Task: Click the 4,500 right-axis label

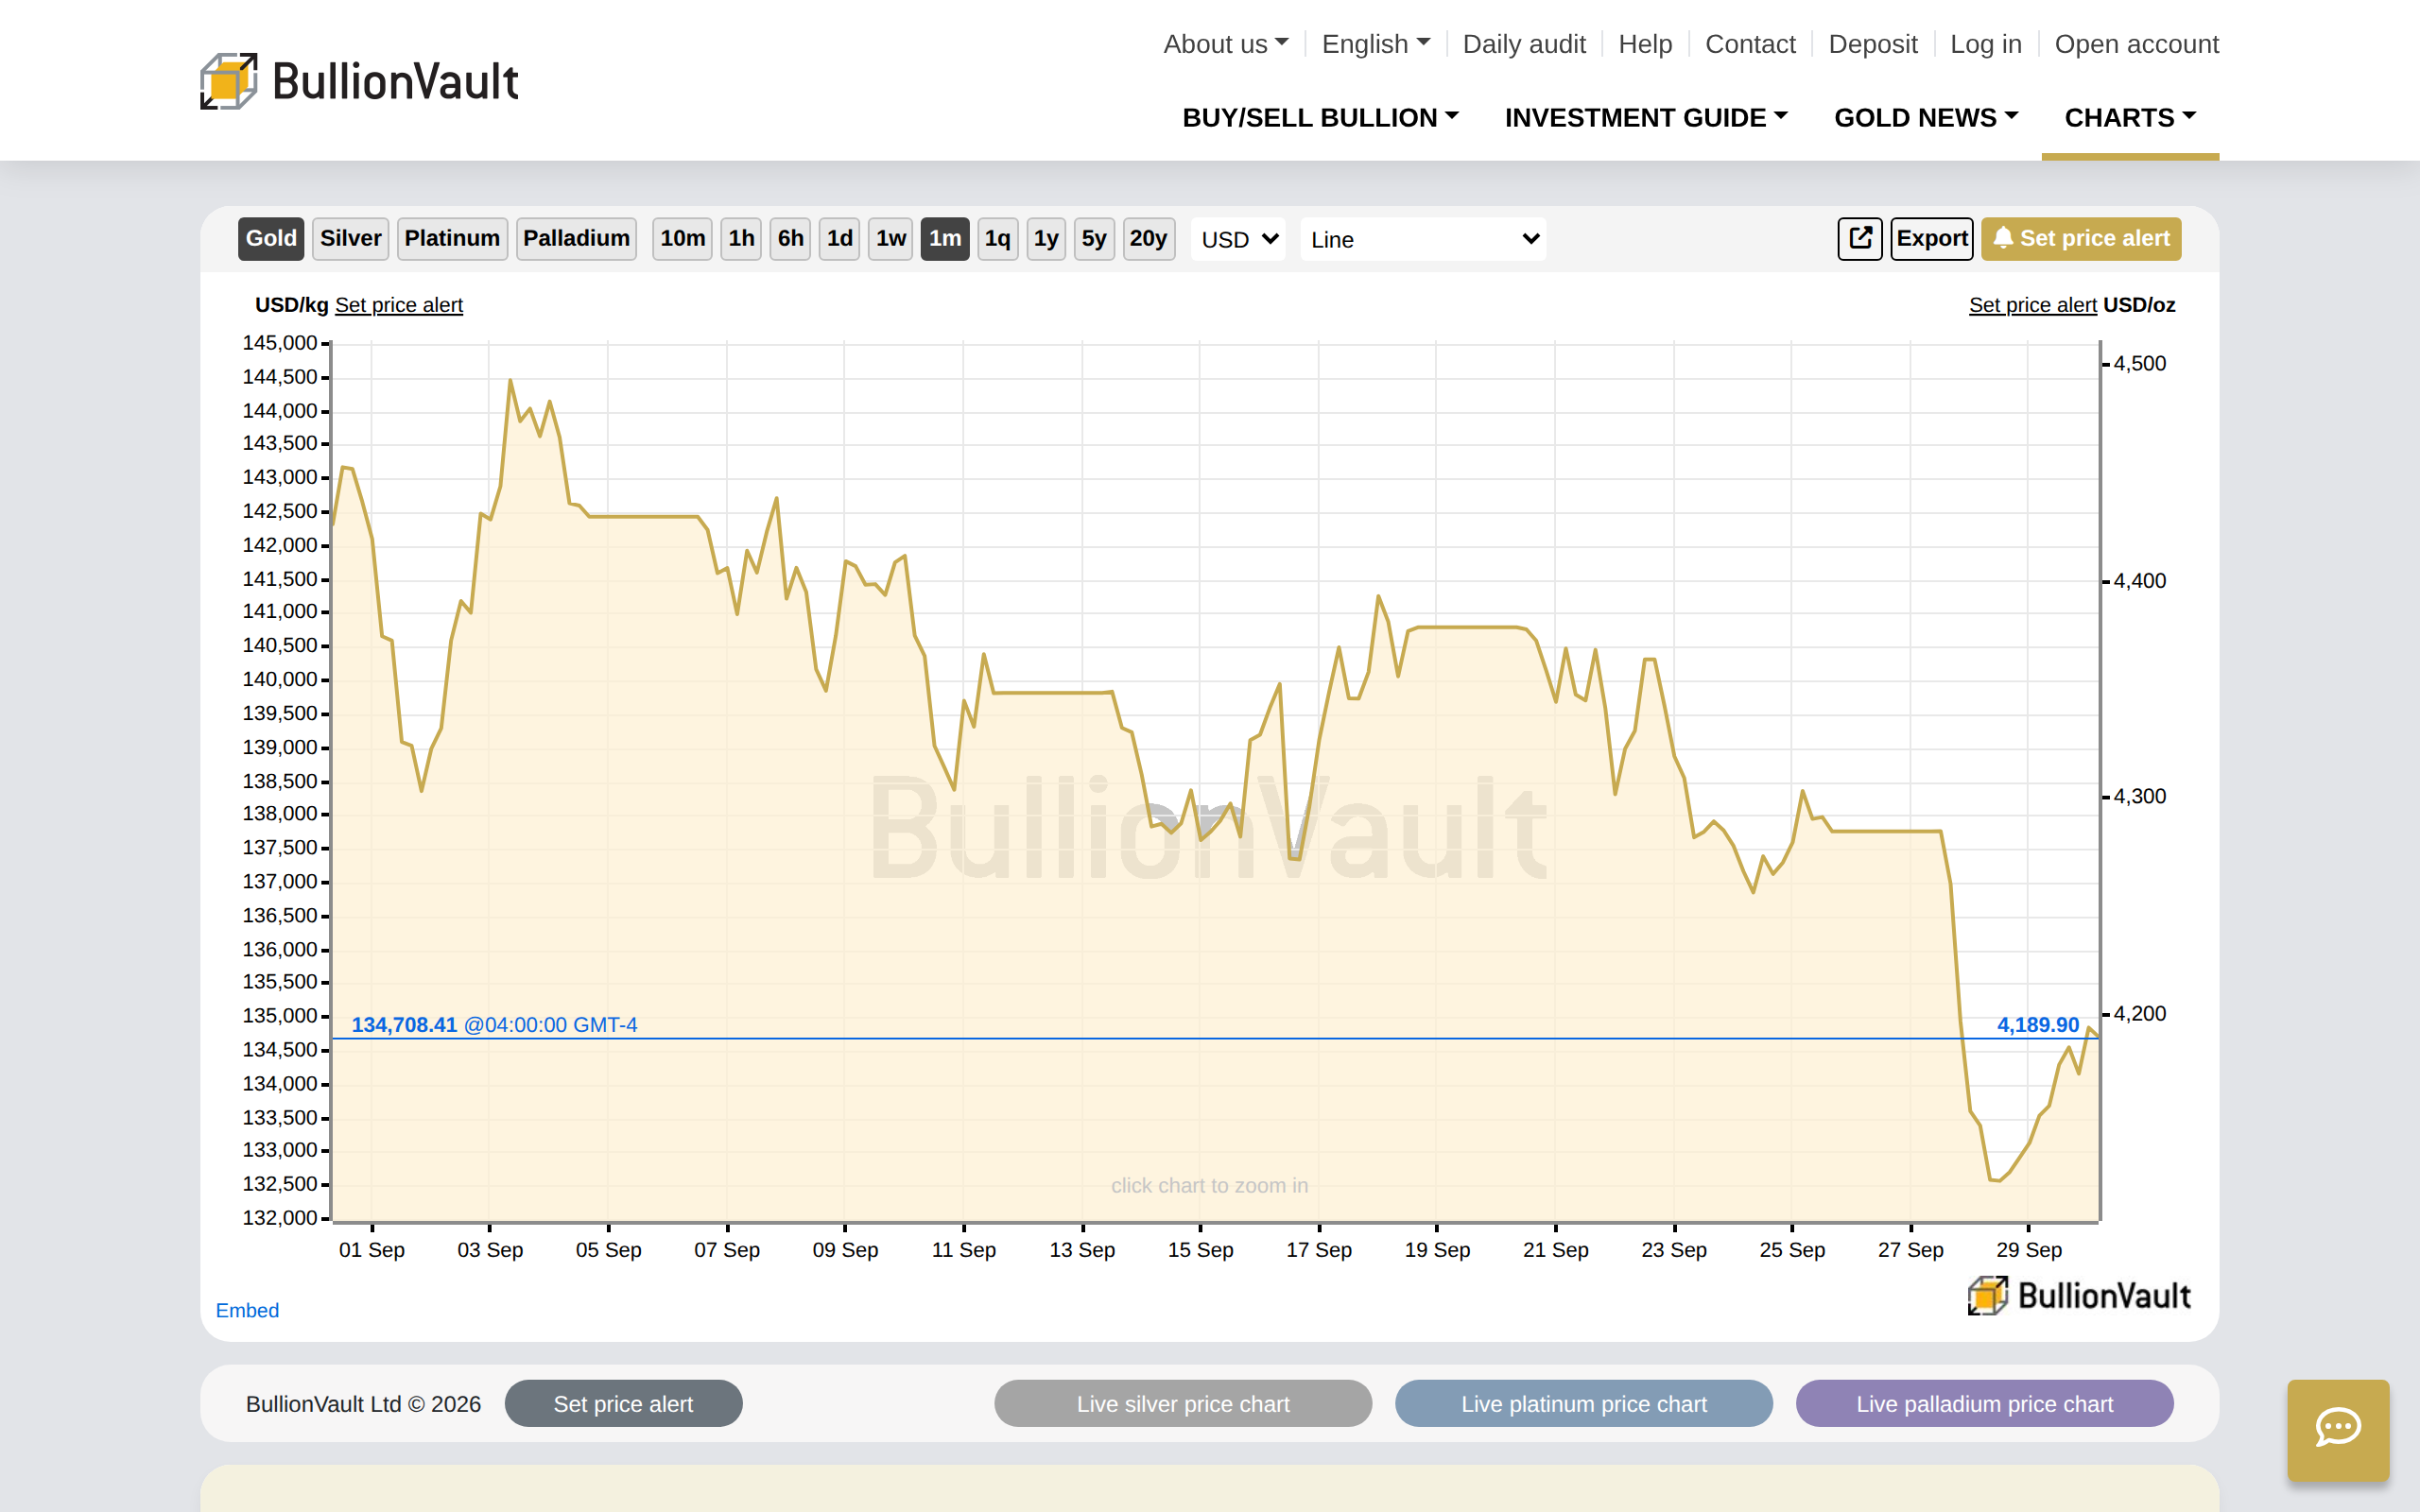Action: [2140, 363]
